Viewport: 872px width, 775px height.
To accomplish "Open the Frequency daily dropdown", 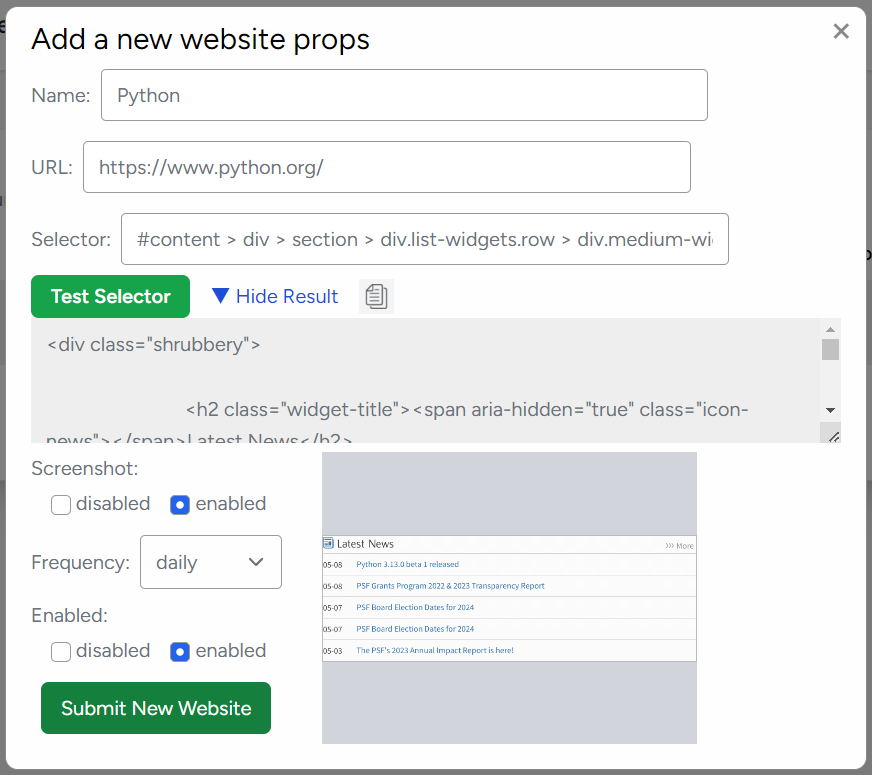I will pos(211,562).
